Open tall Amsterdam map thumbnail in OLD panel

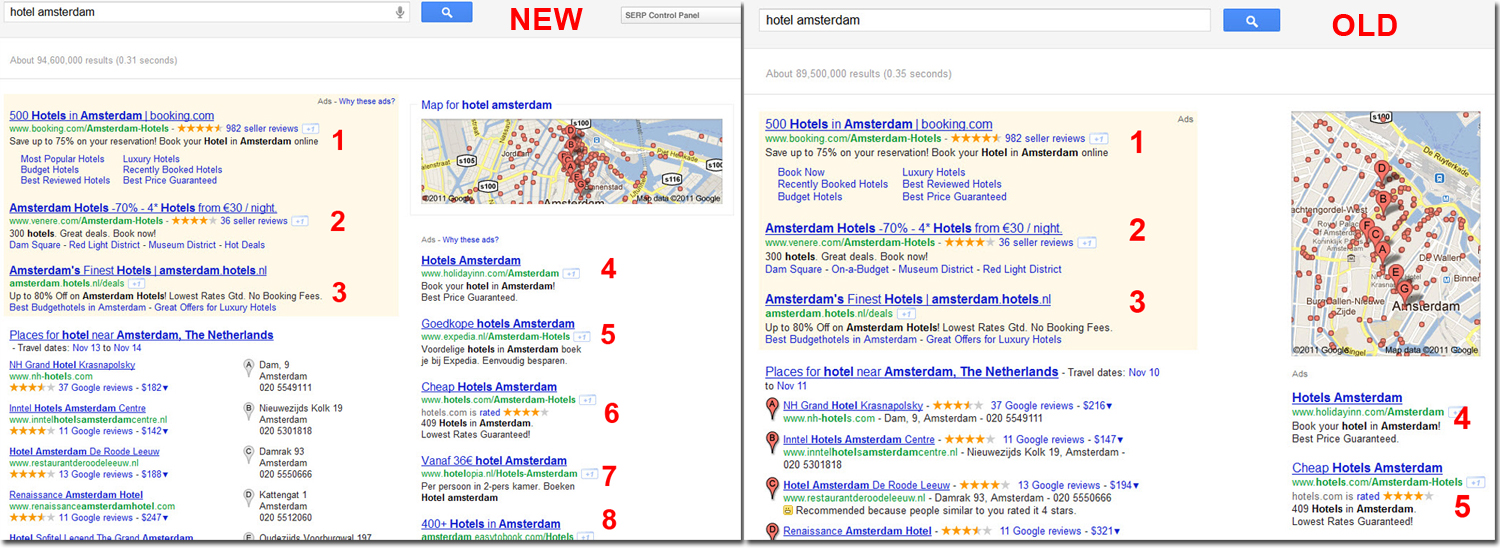[1386, 234]
